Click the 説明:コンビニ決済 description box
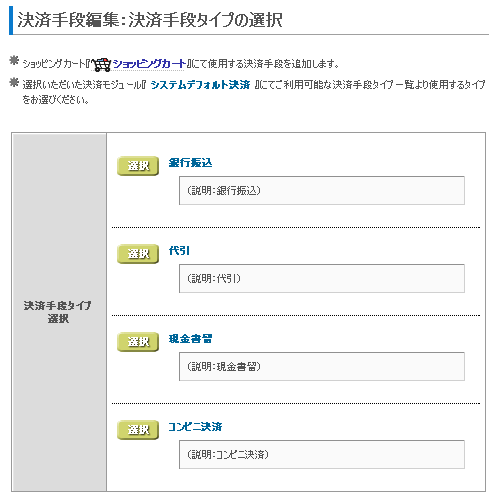 322,454
